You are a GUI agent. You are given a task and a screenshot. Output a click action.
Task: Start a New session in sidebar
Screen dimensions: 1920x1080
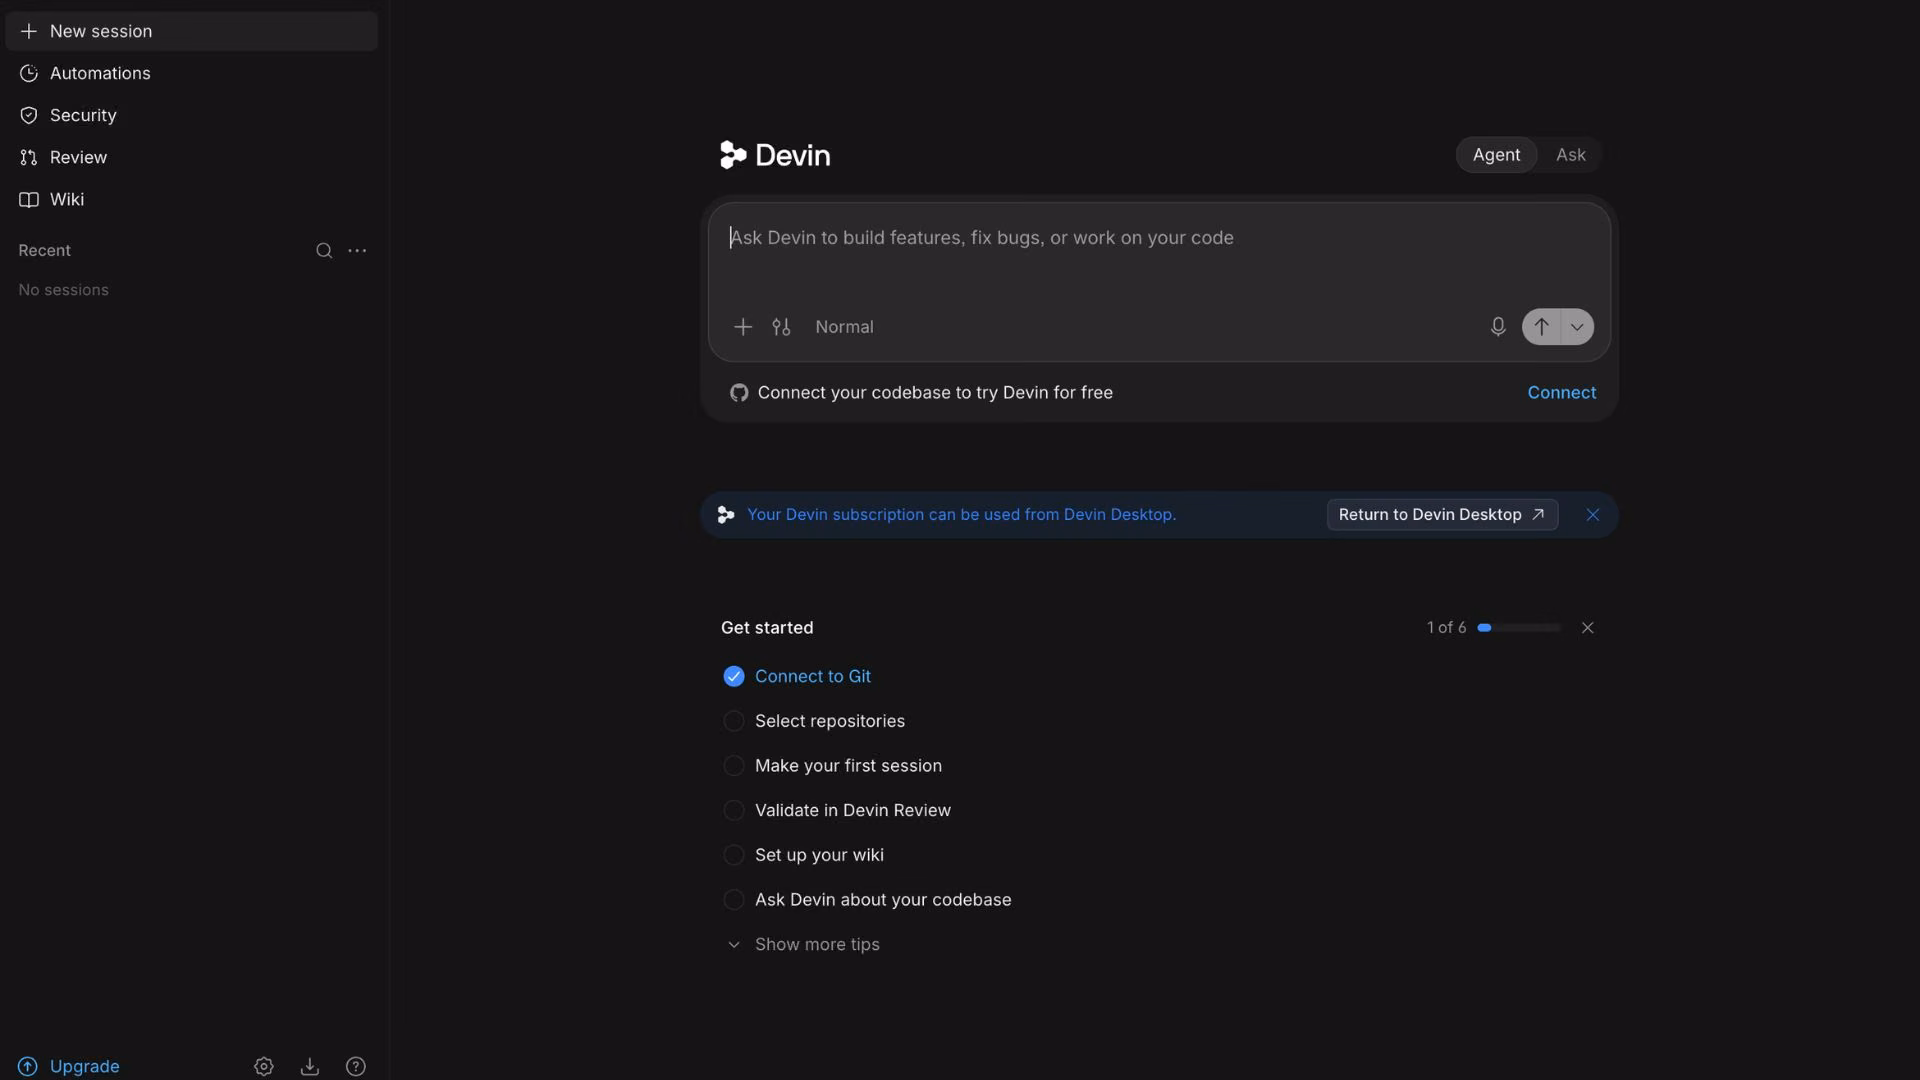191,31
